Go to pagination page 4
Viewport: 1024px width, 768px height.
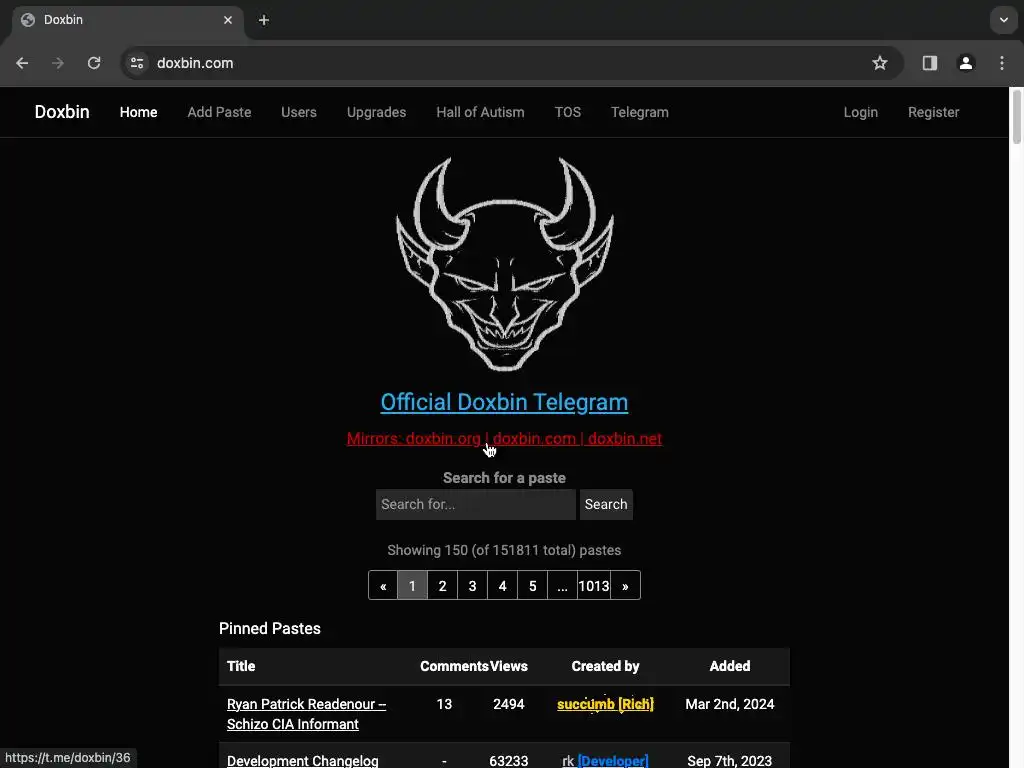point(503,586)
